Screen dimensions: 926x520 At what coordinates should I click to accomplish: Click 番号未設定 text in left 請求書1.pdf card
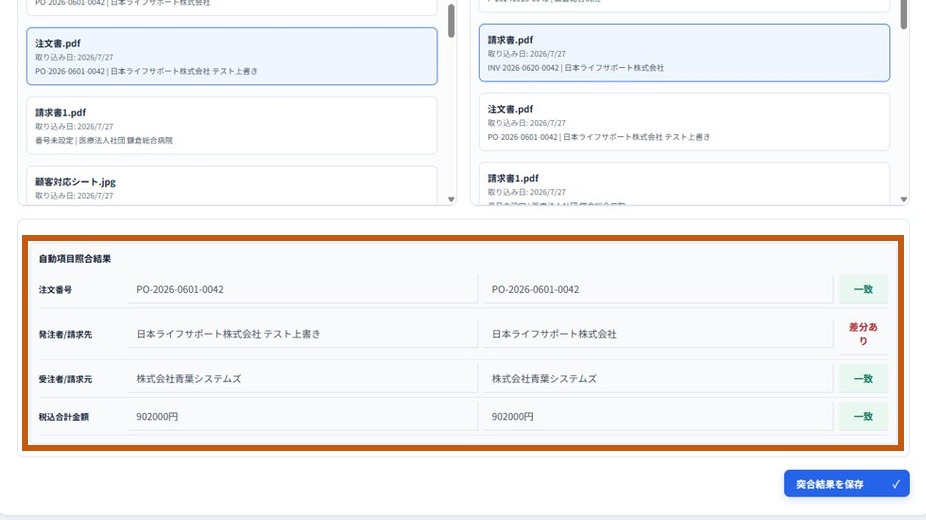tap(54, 140)
